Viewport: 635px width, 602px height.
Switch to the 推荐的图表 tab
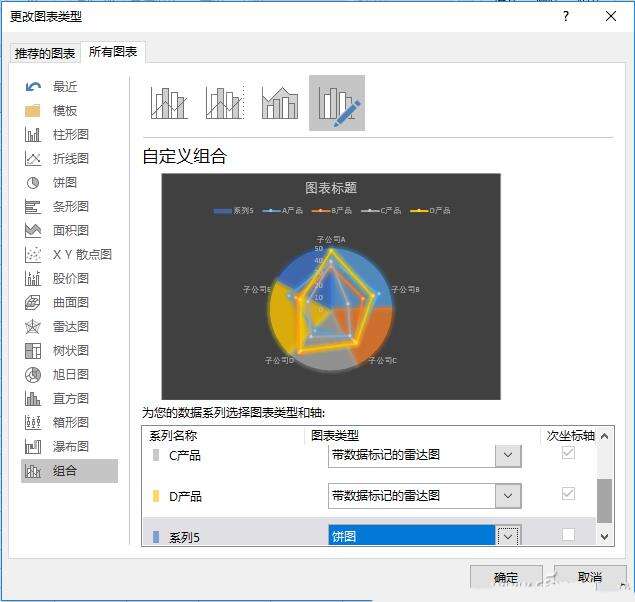coord(45,53)
